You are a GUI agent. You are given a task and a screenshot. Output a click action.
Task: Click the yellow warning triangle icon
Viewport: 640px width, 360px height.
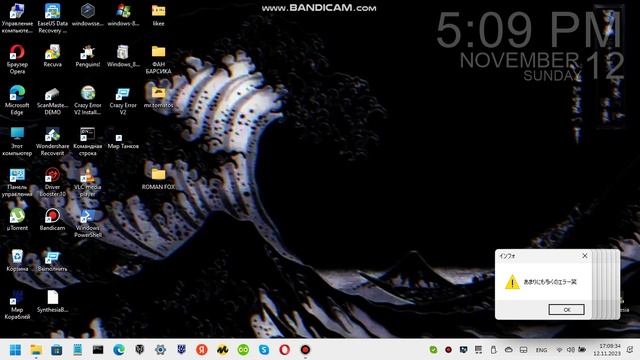(512, 282)
